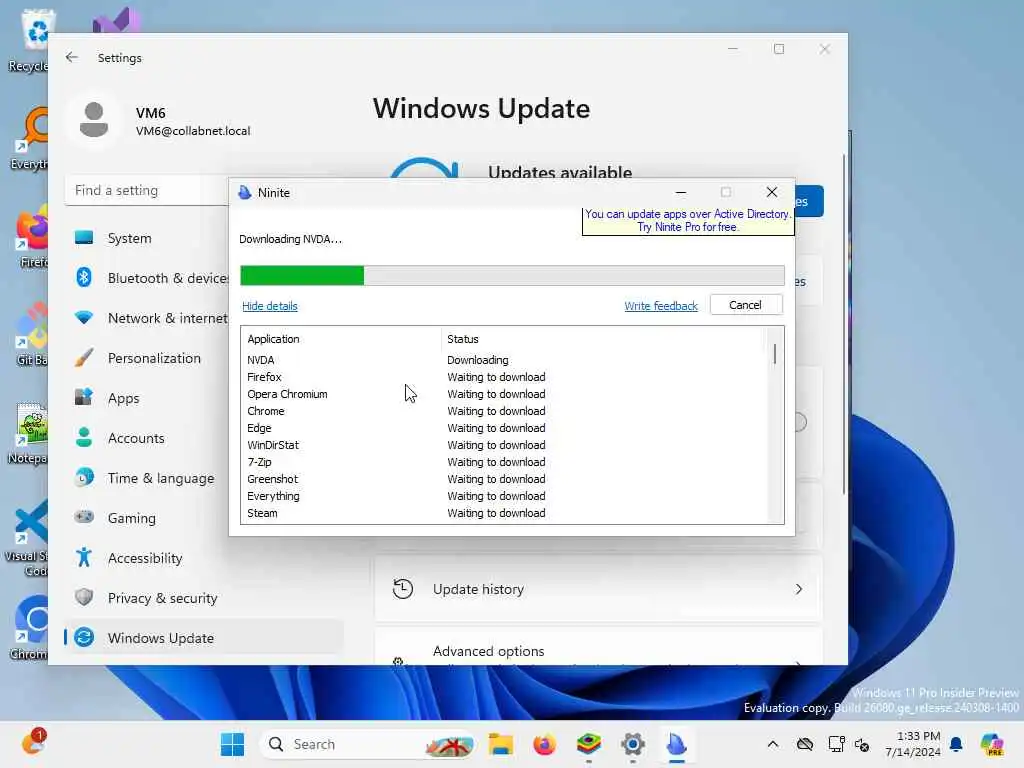Image resolution: width=1024 pixels, height=768 pixels.
Task: Select the Everything row in Ninite list
Action: pos(503,496)
